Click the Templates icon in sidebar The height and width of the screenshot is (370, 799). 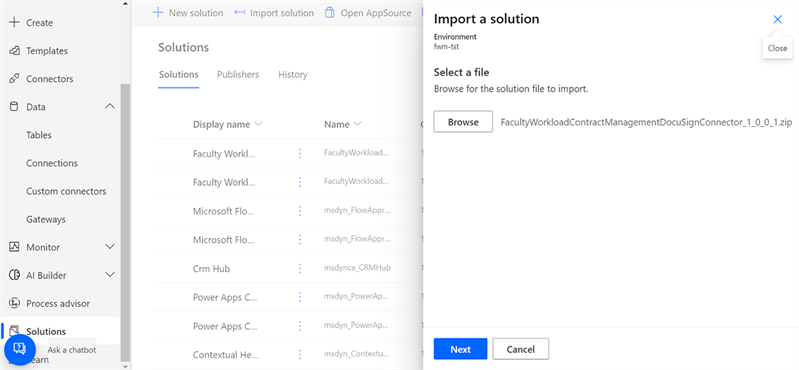tap(15, 51)
